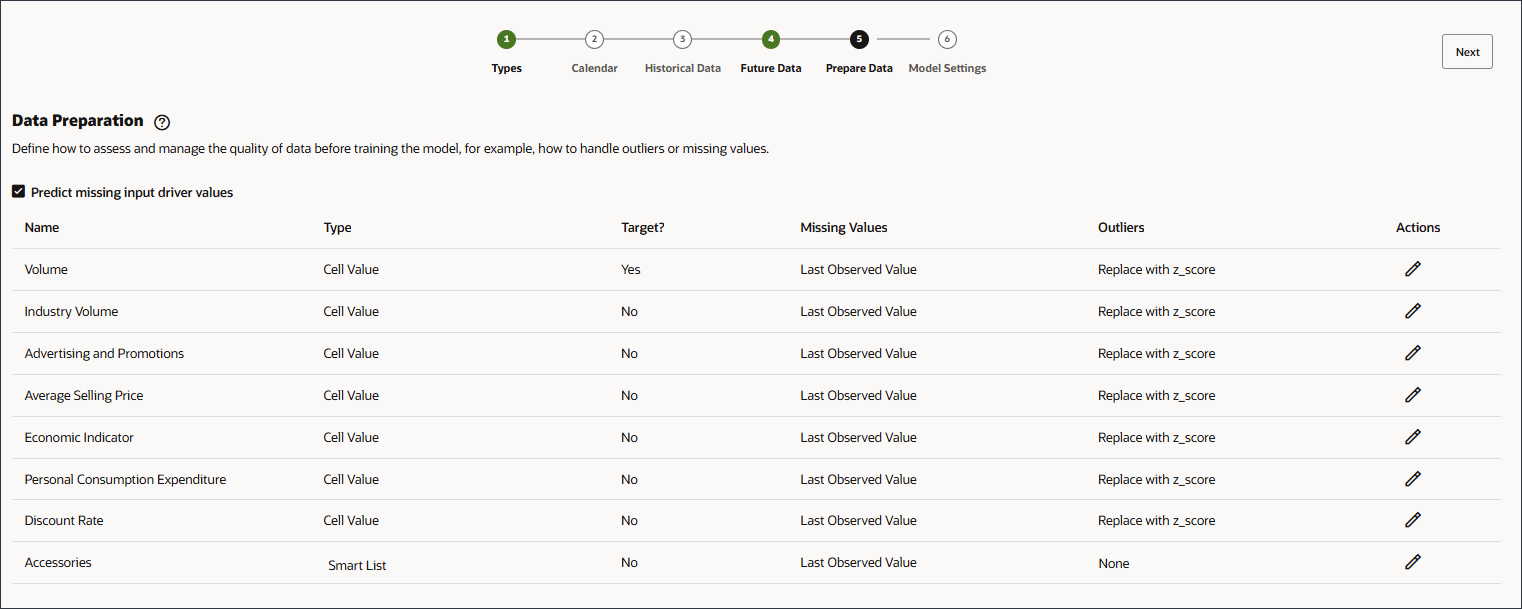Open Data Preparation help icon
This screenshot has width=1522, height=609.
point(162,122)
